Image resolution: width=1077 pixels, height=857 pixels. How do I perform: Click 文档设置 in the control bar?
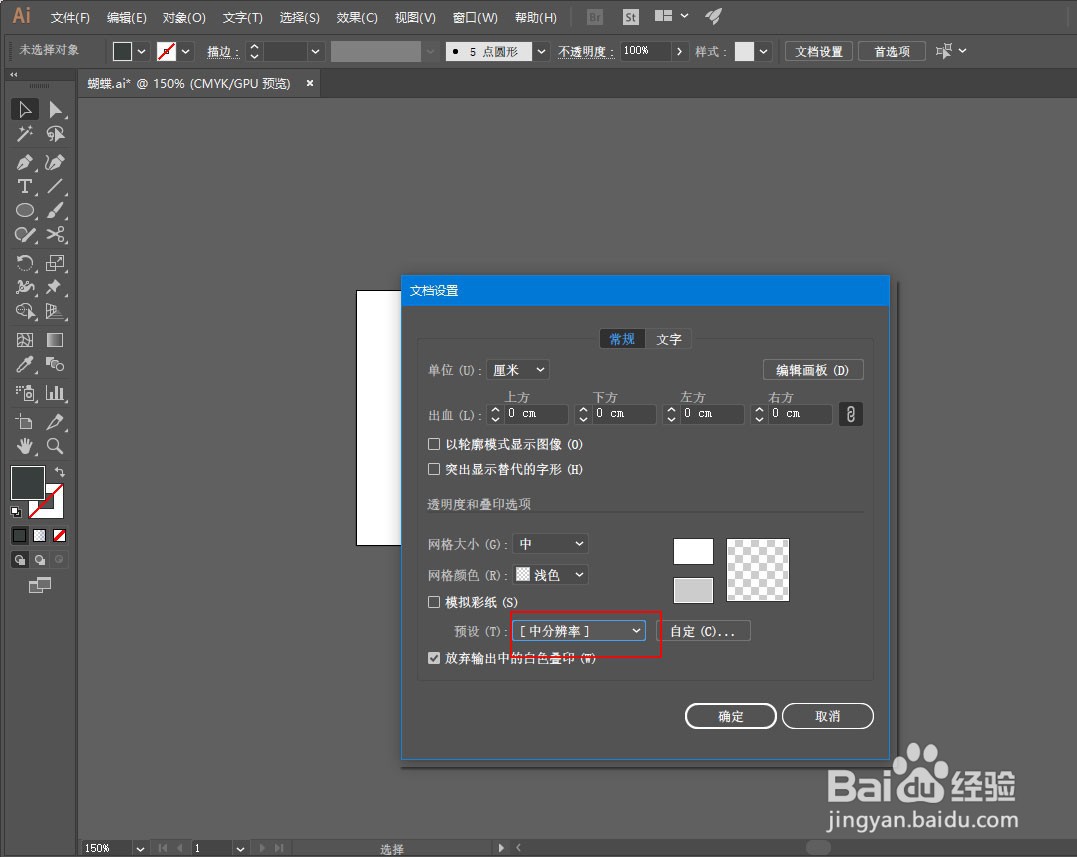click(819, 52)
